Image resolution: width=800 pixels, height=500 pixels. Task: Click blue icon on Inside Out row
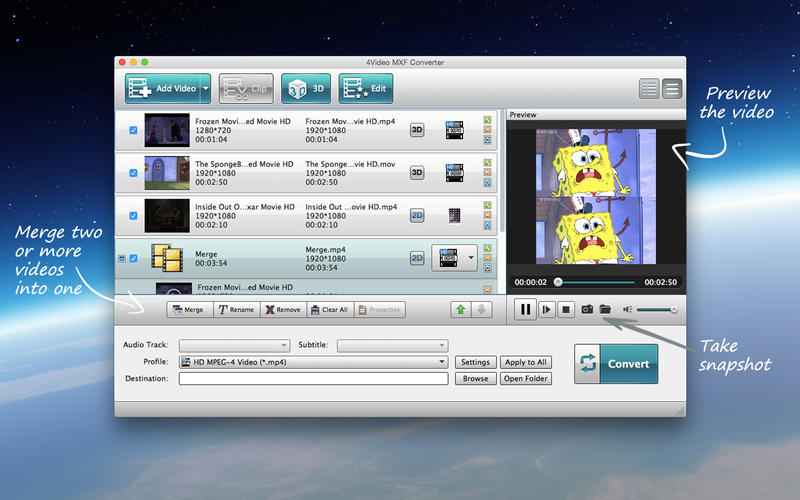pyautogui.click(x=487, y=225)
